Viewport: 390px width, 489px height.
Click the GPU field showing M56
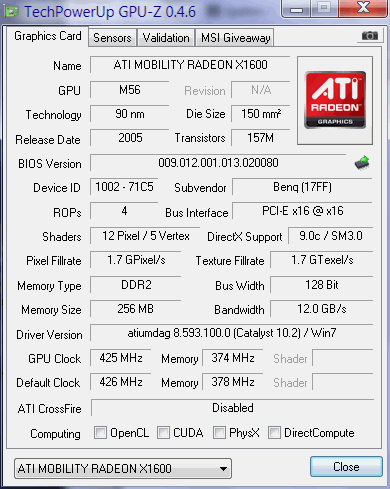(130, 90)
